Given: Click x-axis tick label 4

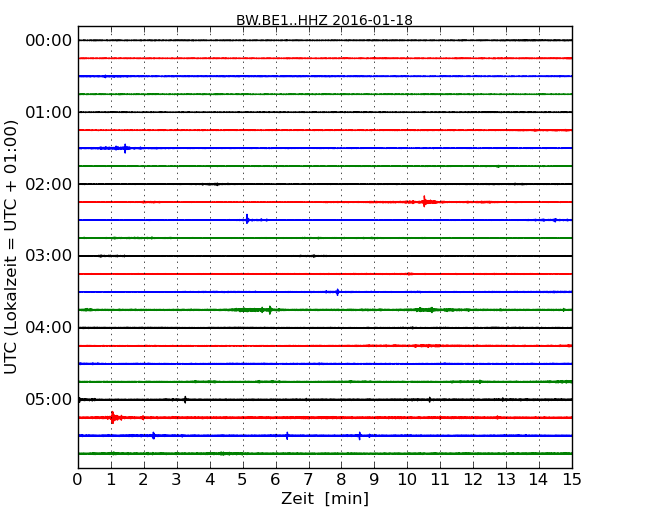Looking at the screenshot, I should click(x=210, y=480).
